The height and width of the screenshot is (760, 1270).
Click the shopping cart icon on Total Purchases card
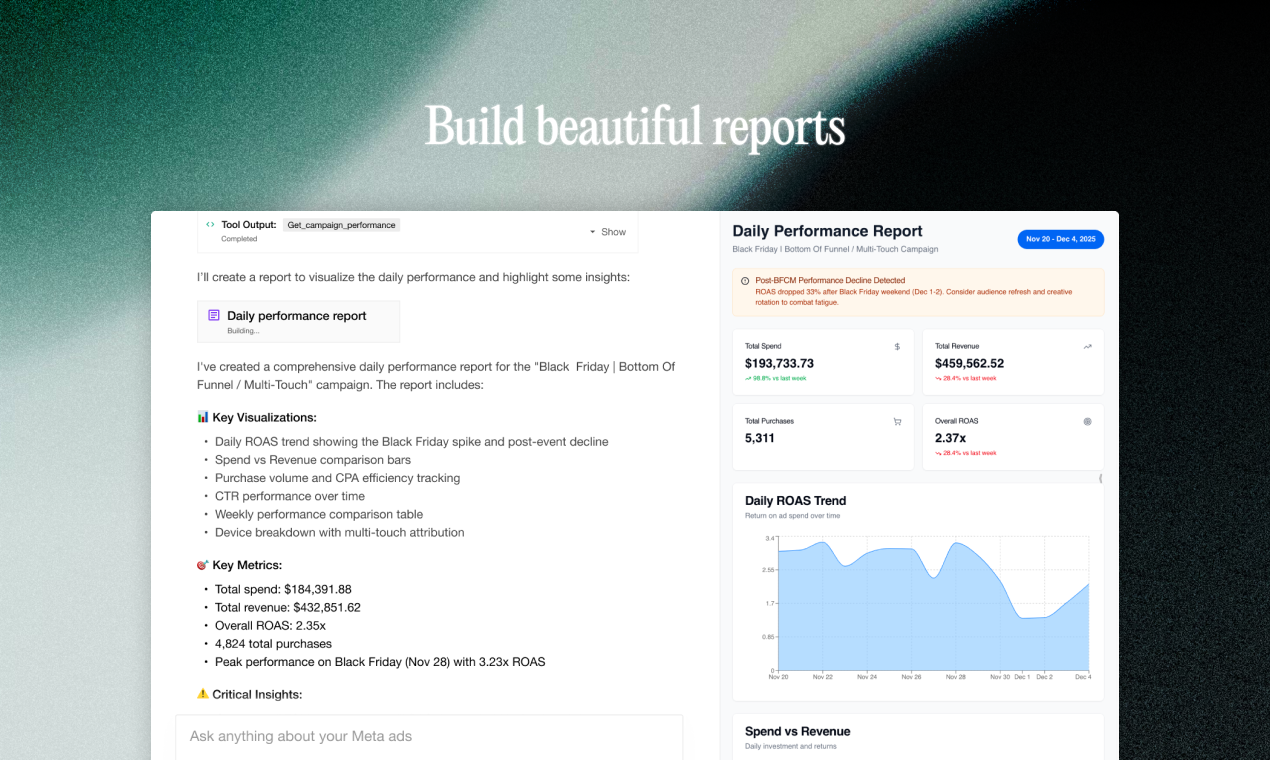[x=897, y=421]
